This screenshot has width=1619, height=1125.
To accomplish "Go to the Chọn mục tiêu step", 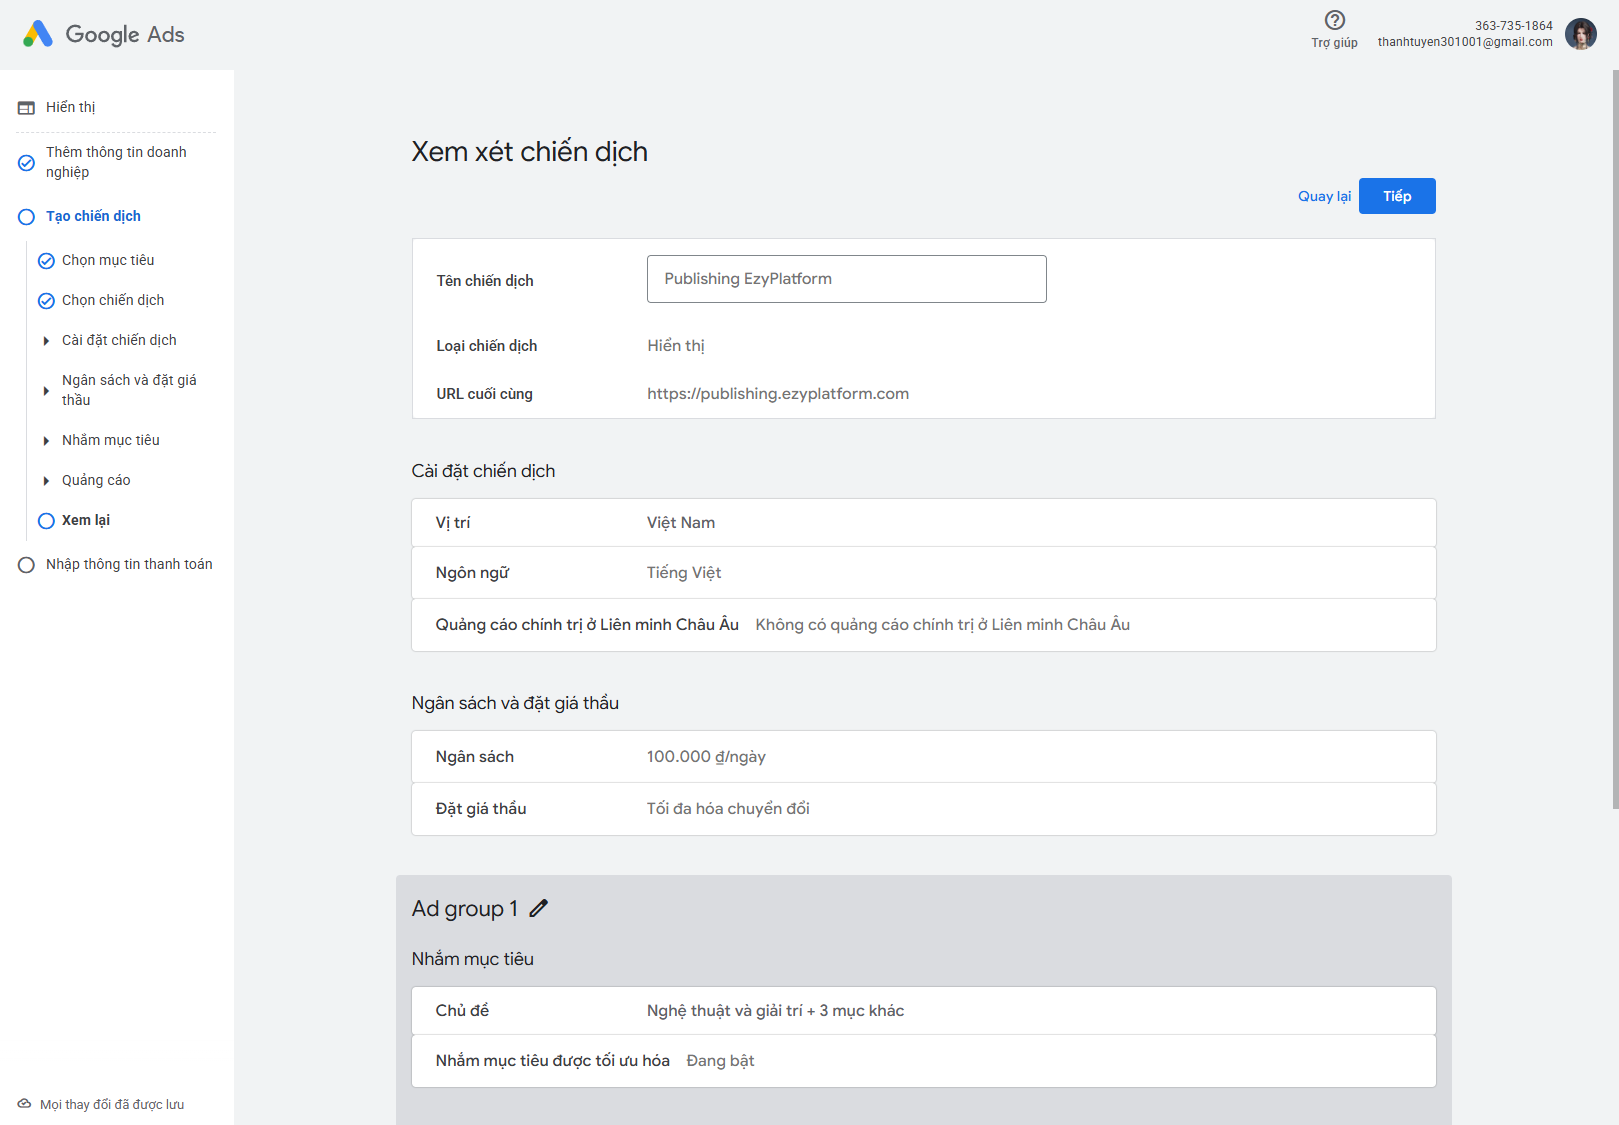I will coord(108,260).
